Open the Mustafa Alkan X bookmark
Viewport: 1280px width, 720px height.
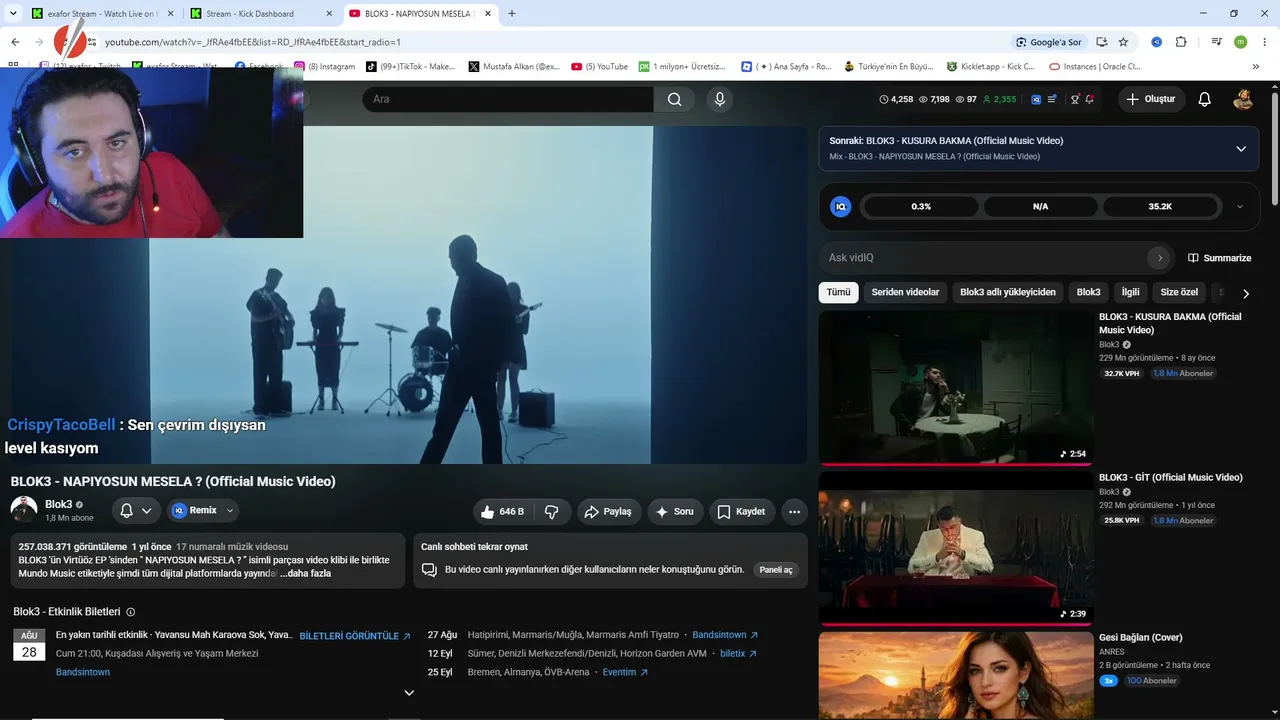[514, 66]
